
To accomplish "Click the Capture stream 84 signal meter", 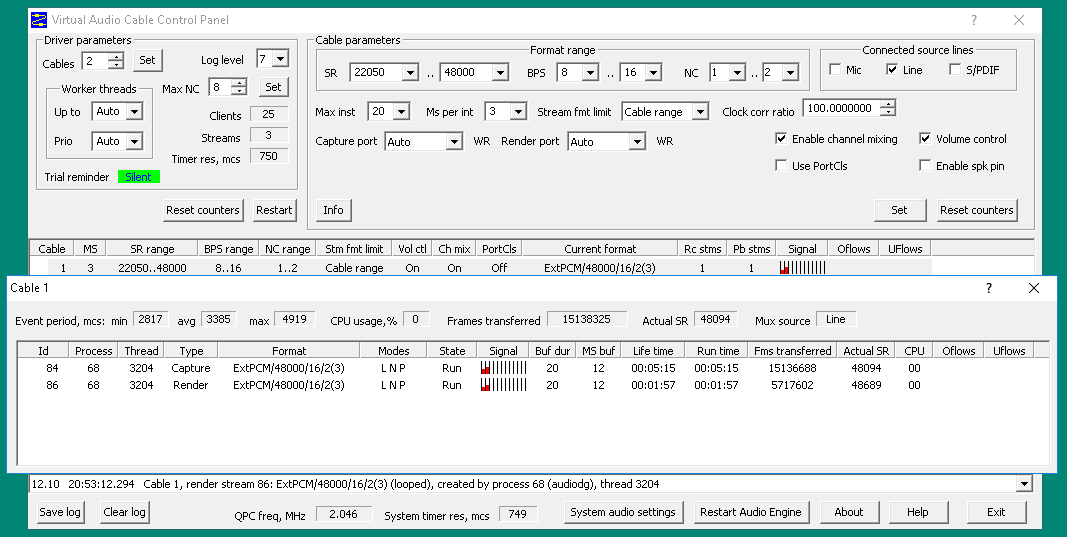I will 504,368.
